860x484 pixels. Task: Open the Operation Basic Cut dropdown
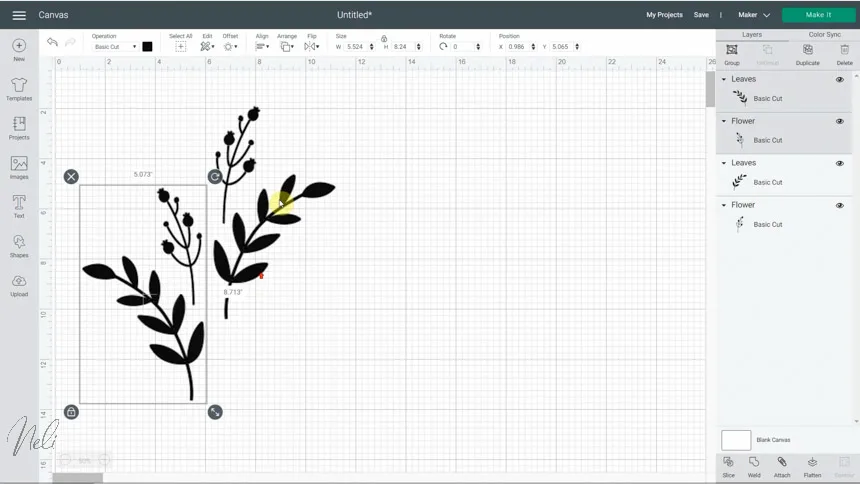coord(115,47)
